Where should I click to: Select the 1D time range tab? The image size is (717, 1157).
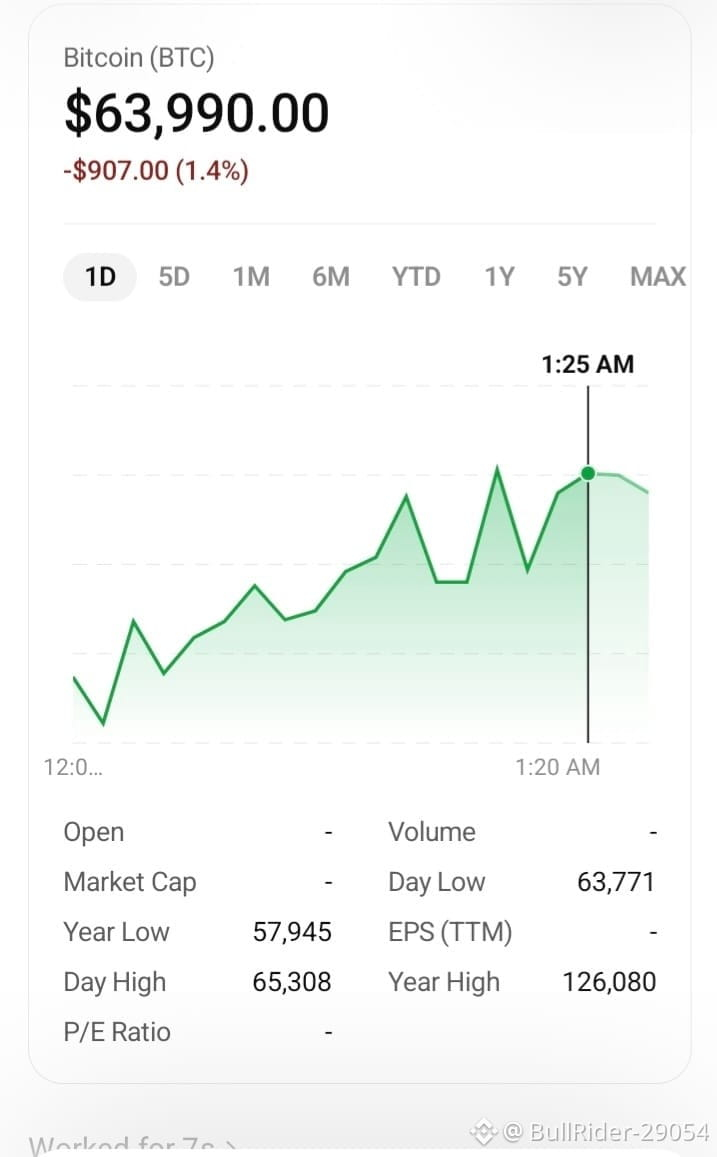coord(100,277)
